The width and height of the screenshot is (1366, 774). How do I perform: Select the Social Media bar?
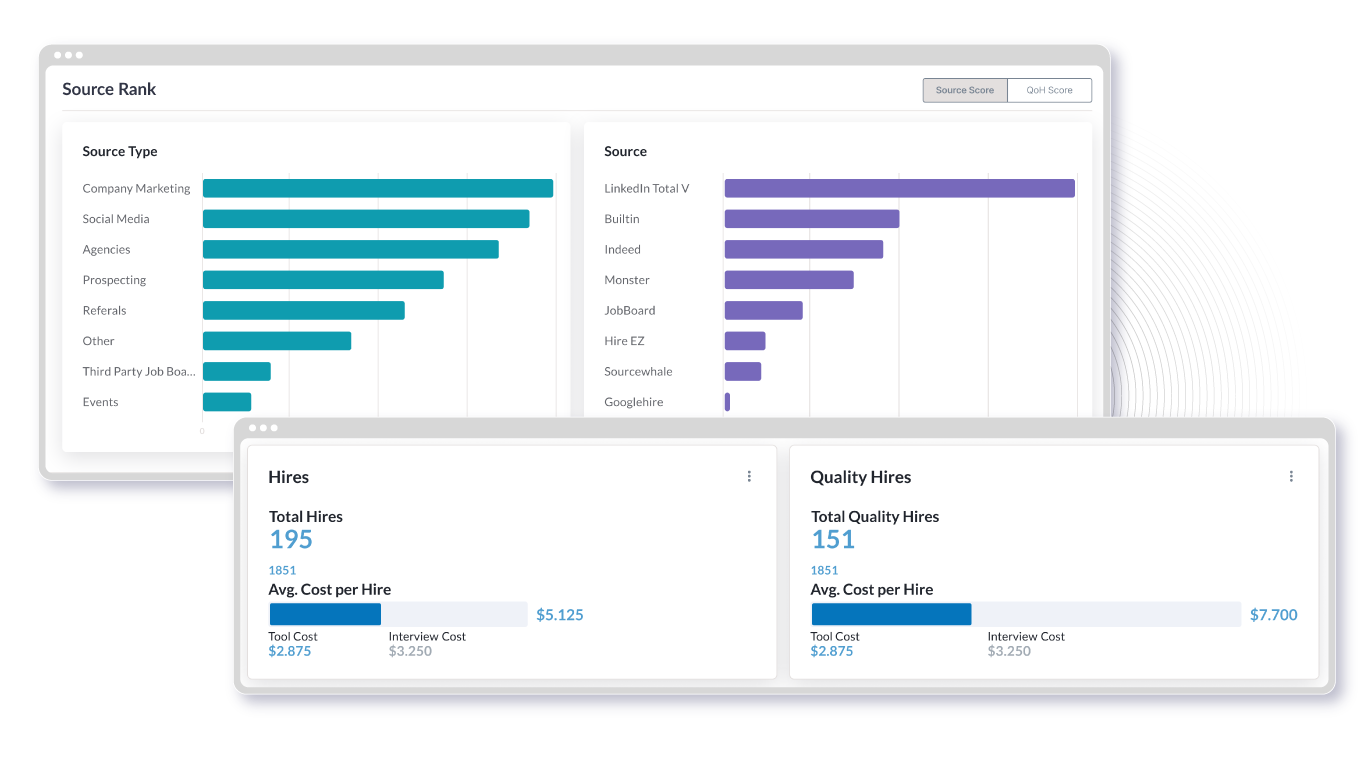tap(365, 219)
